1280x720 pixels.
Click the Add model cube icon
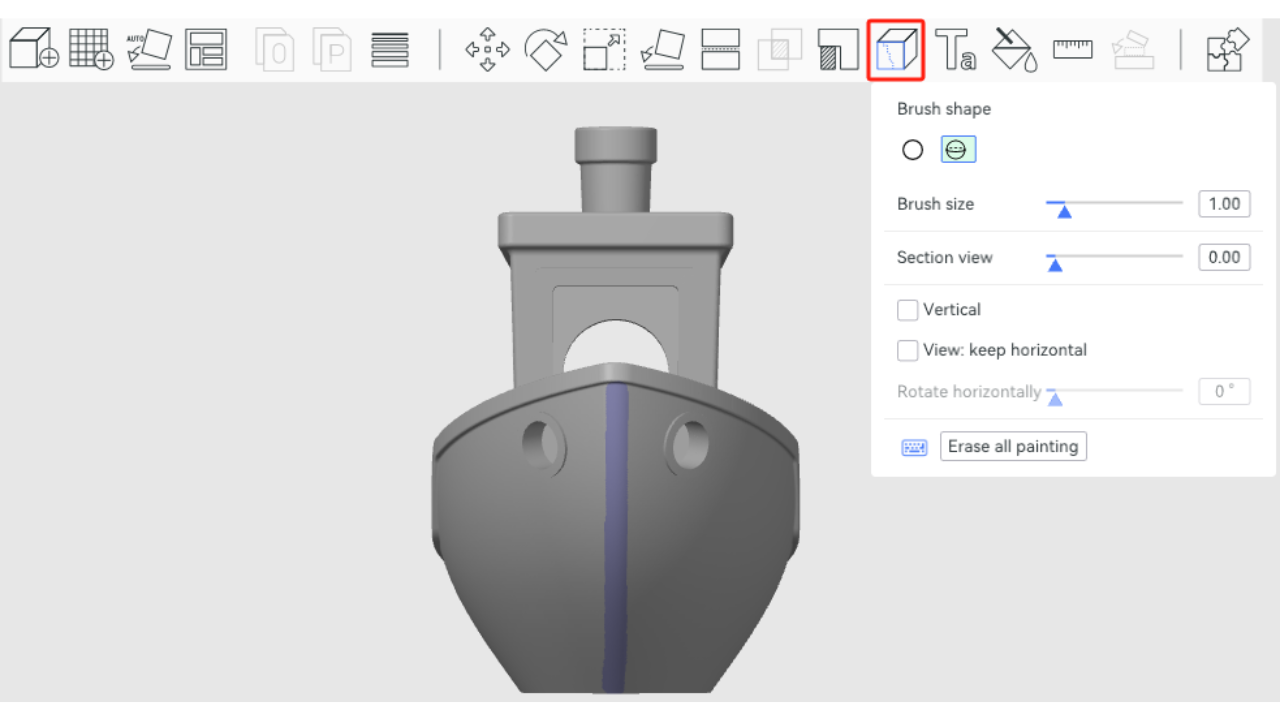click(x=33, y=49)
